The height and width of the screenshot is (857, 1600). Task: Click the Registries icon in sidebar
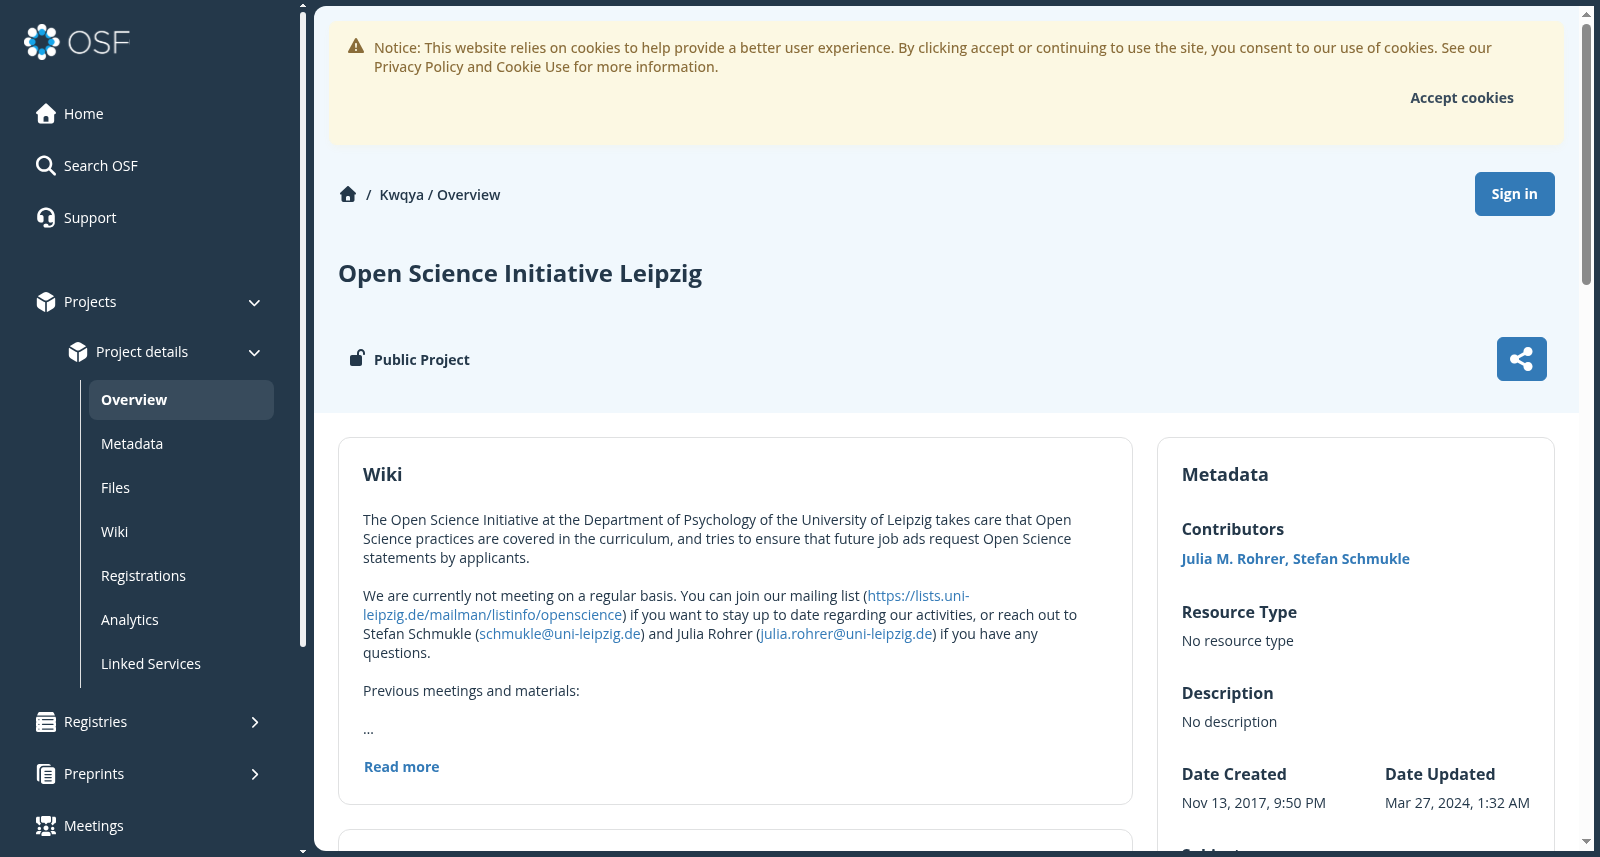coord(46,722)
